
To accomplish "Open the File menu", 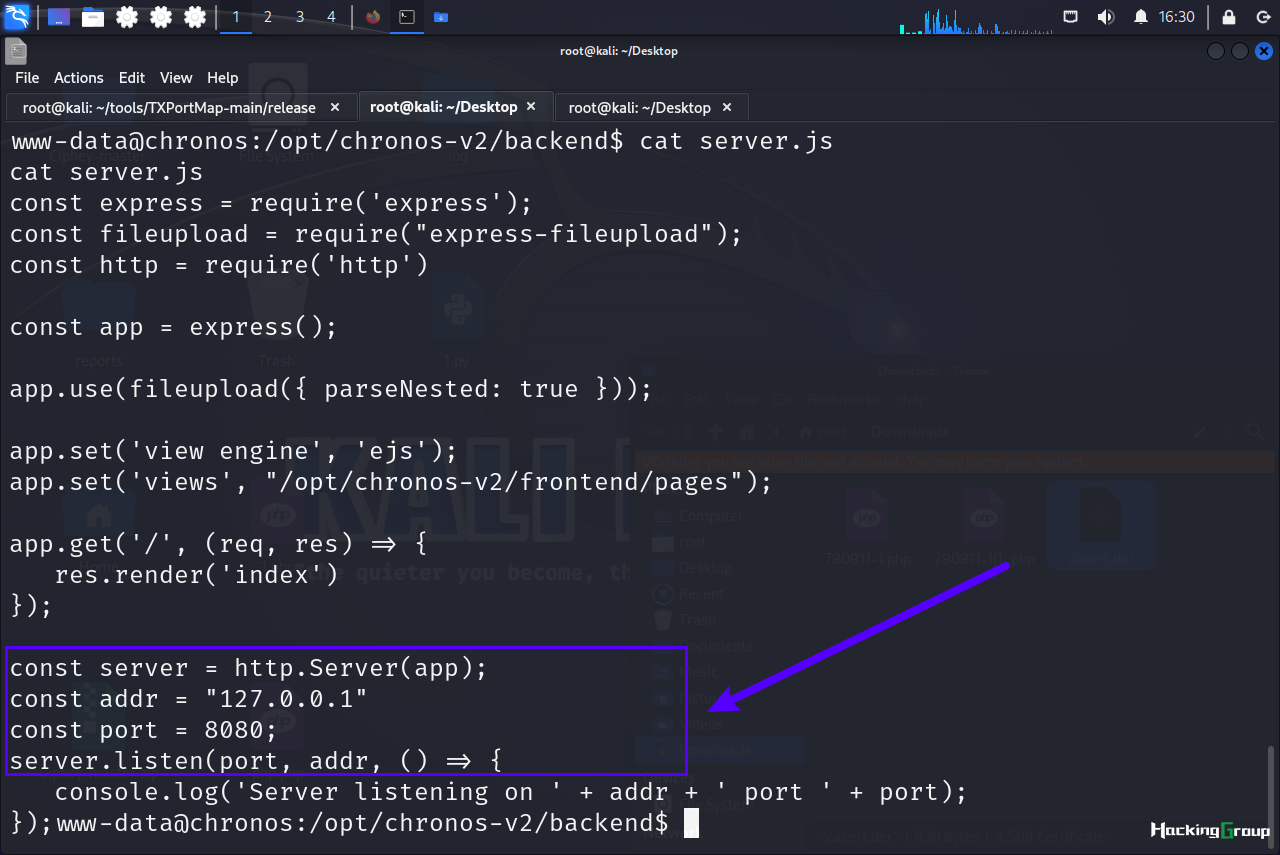I will [27, 77].
